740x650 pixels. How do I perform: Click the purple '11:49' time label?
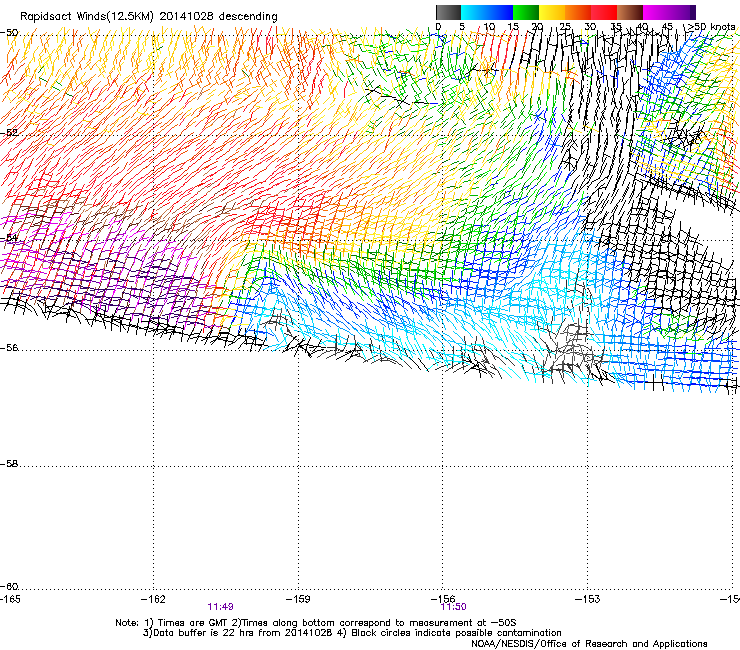(220, 607)
